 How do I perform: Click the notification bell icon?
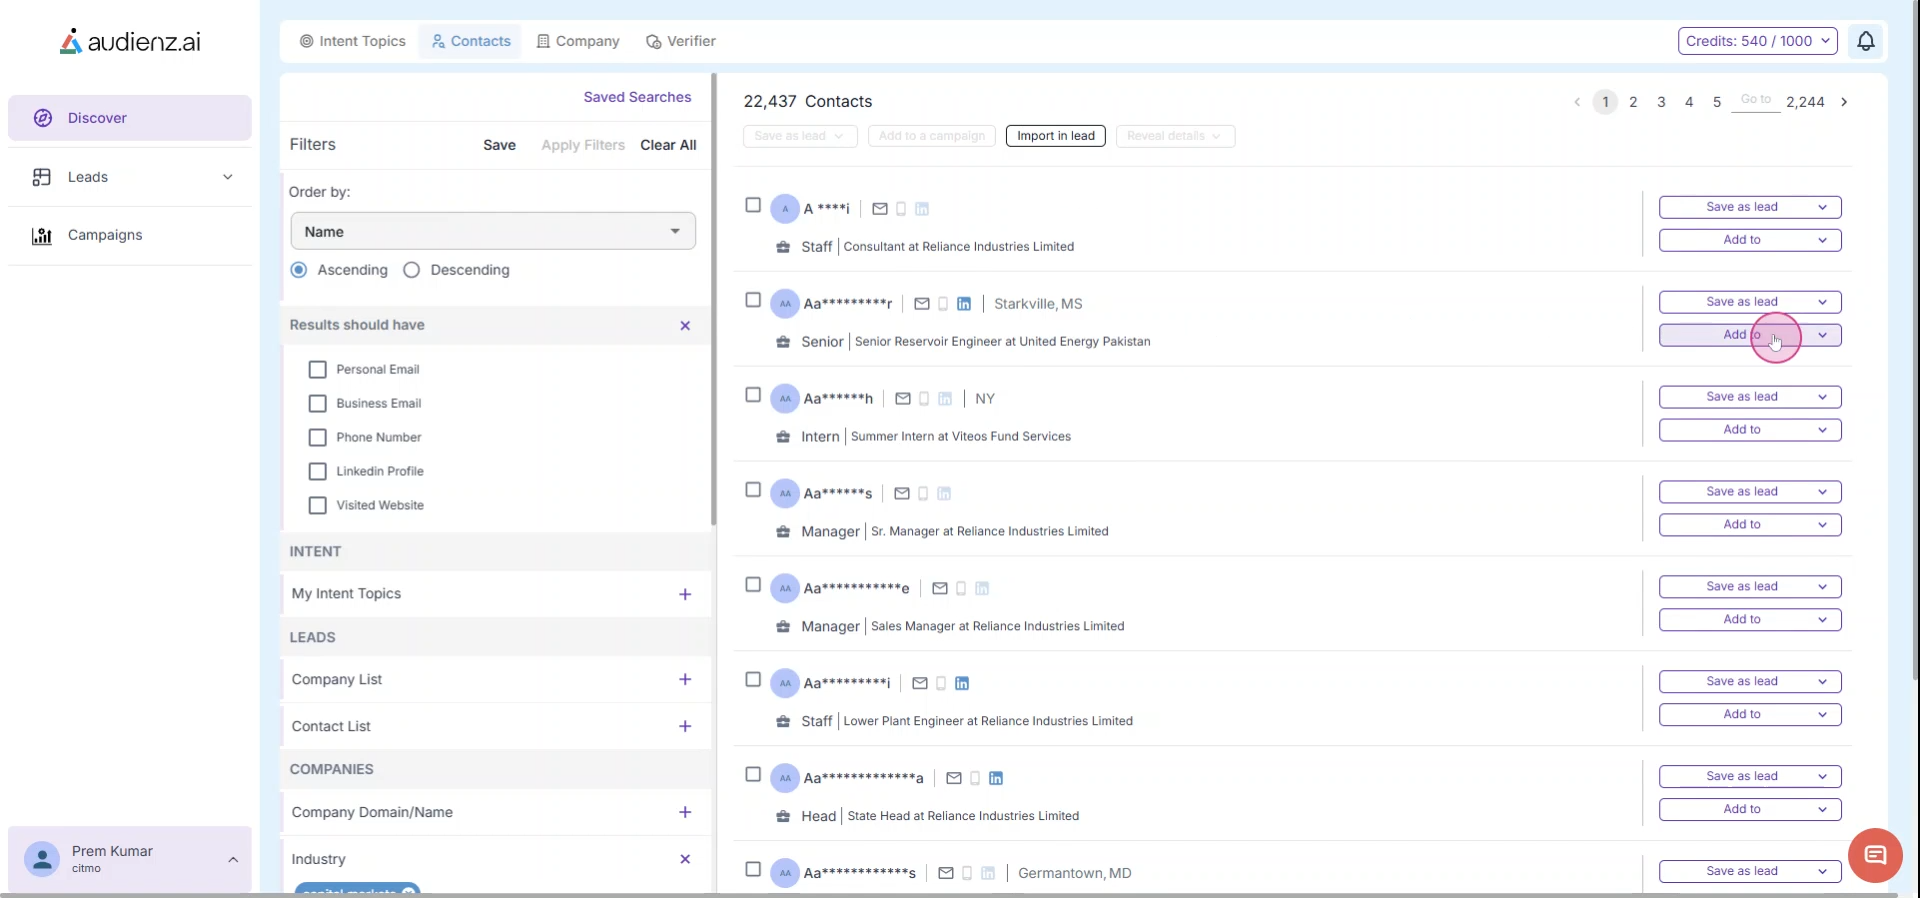[1865, 41]
